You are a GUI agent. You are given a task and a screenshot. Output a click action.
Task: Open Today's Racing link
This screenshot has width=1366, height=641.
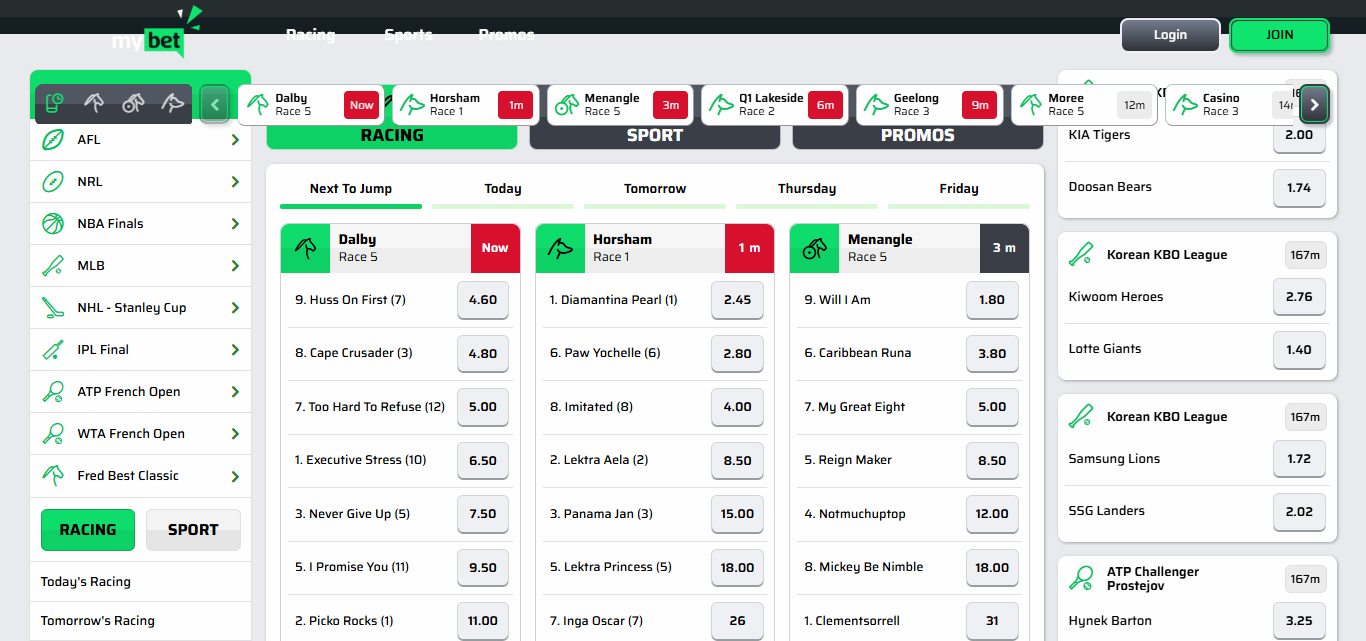[86, 582]
